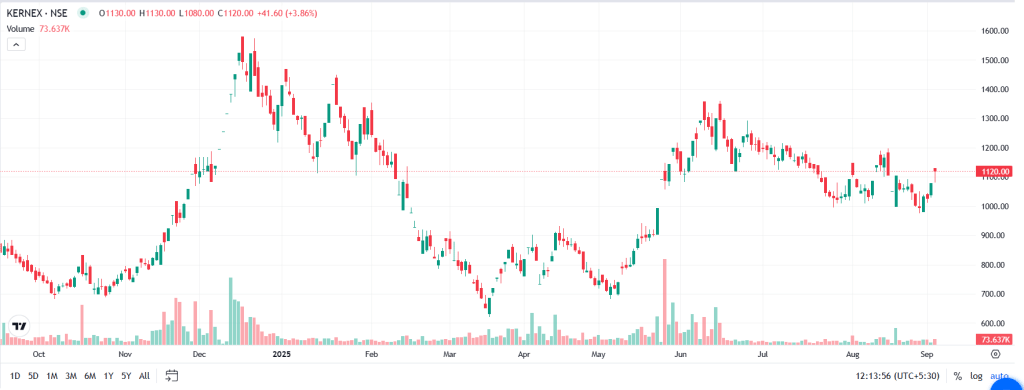Collapse the indicator legend with the arrow button
1024x390 pixels.
16,44
